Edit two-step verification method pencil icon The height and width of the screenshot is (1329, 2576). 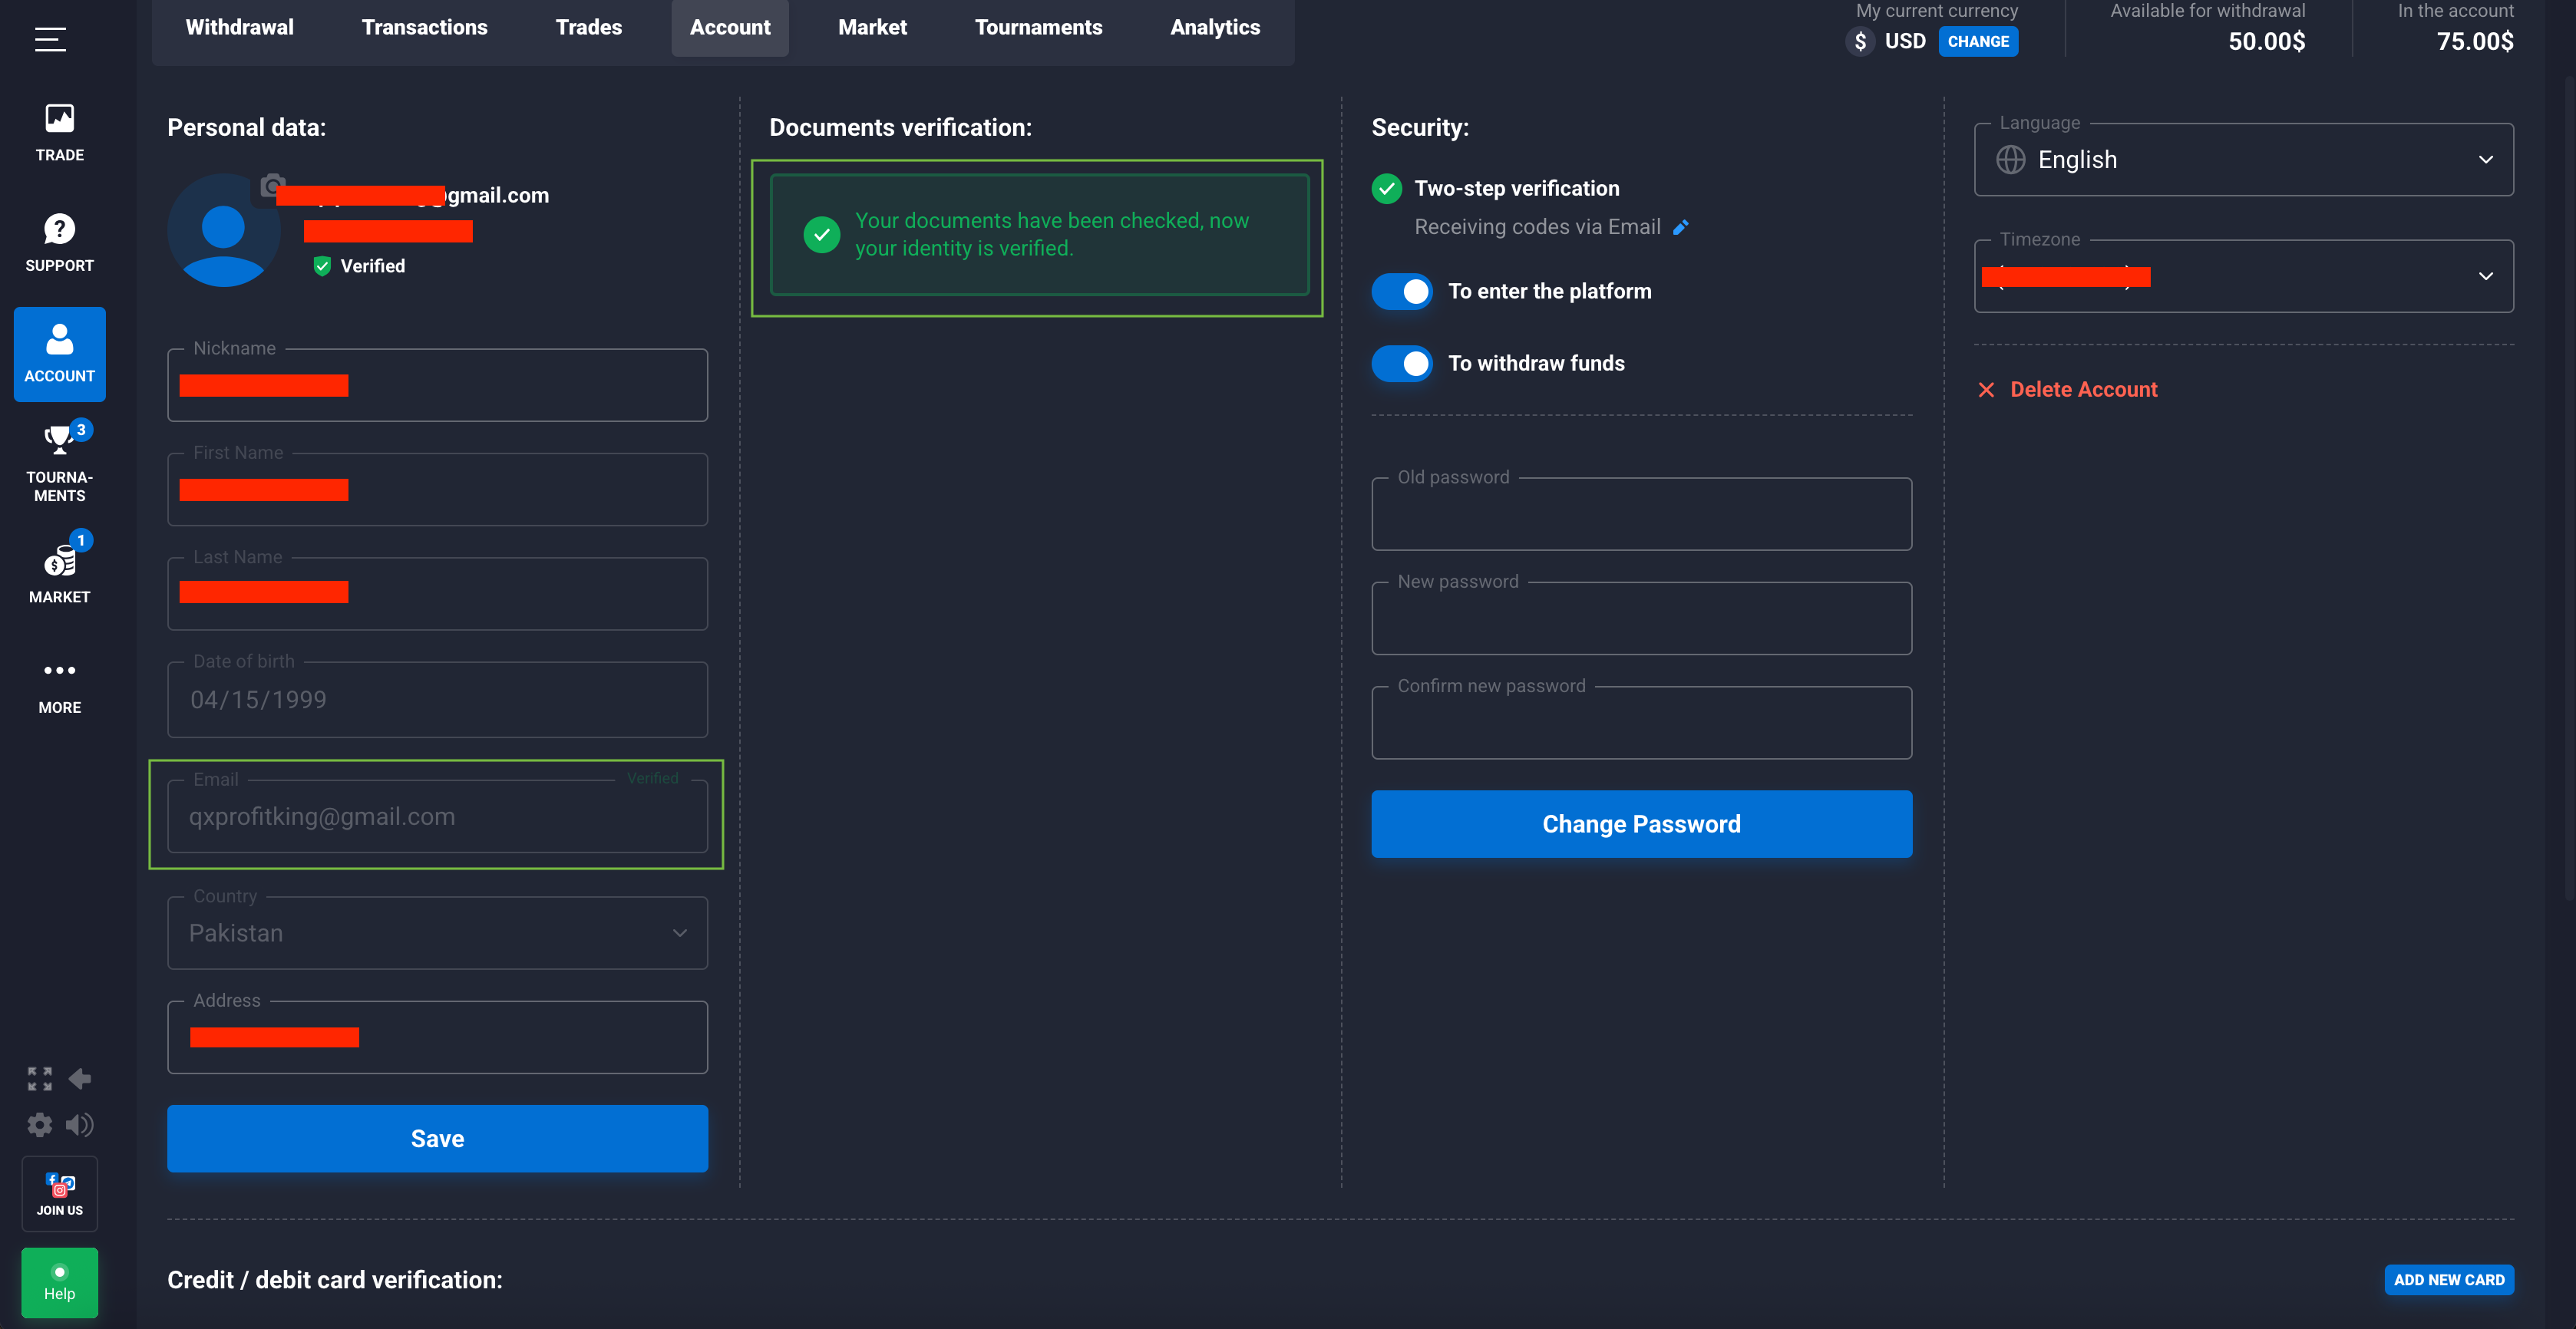1681,228
